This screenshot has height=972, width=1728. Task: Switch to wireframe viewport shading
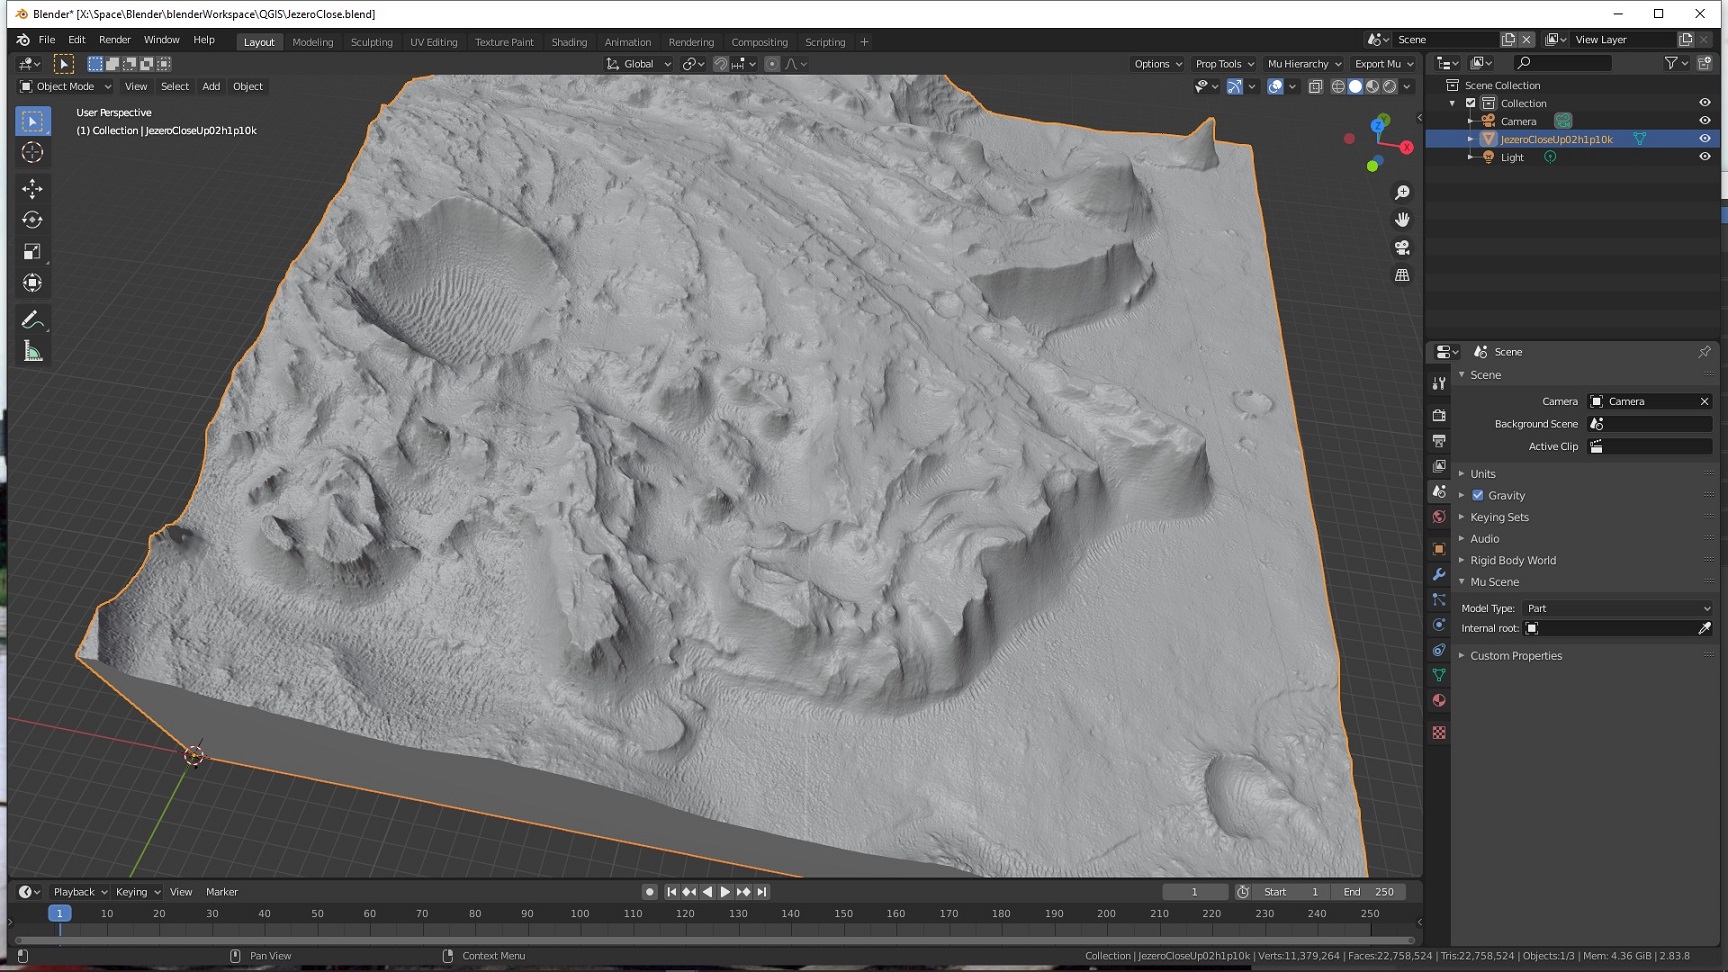[x=1338, y=87]
